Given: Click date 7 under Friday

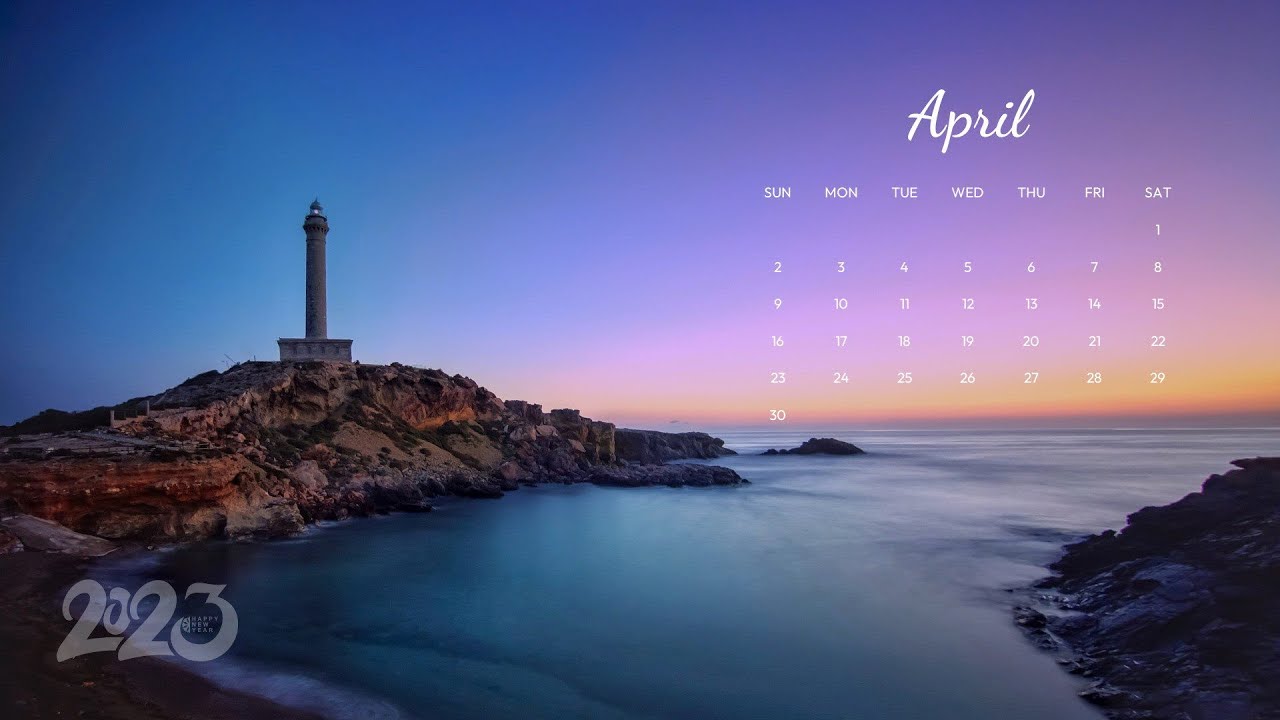Looking at the screenshot, I should [1094, 267].
